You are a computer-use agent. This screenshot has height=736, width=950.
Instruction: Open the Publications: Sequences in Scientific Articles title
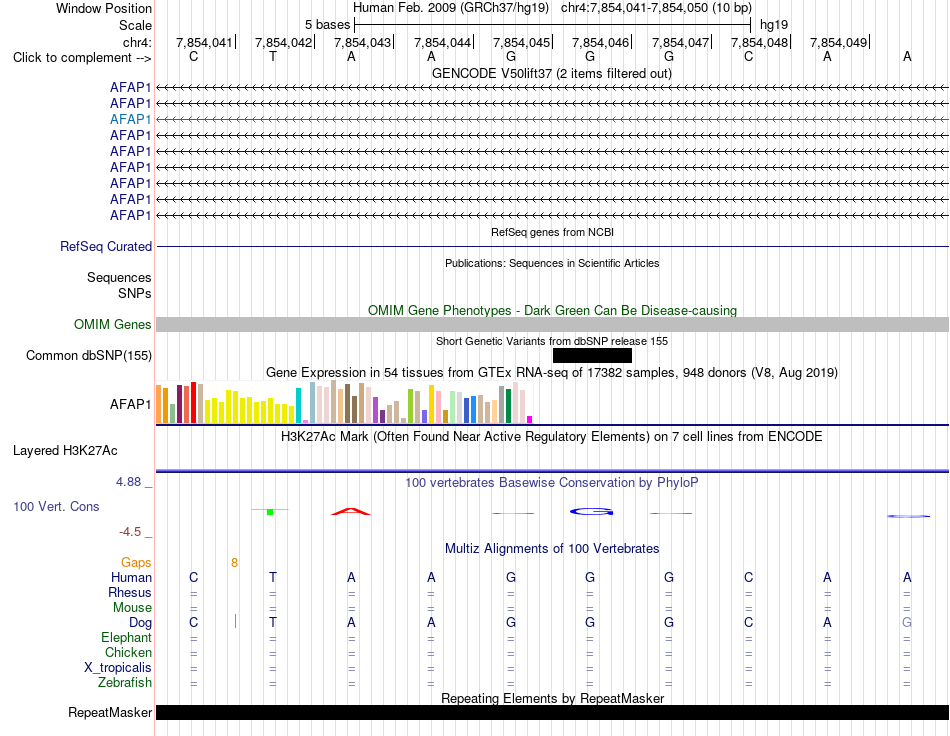pyautogui.click(x=552, y=263)
